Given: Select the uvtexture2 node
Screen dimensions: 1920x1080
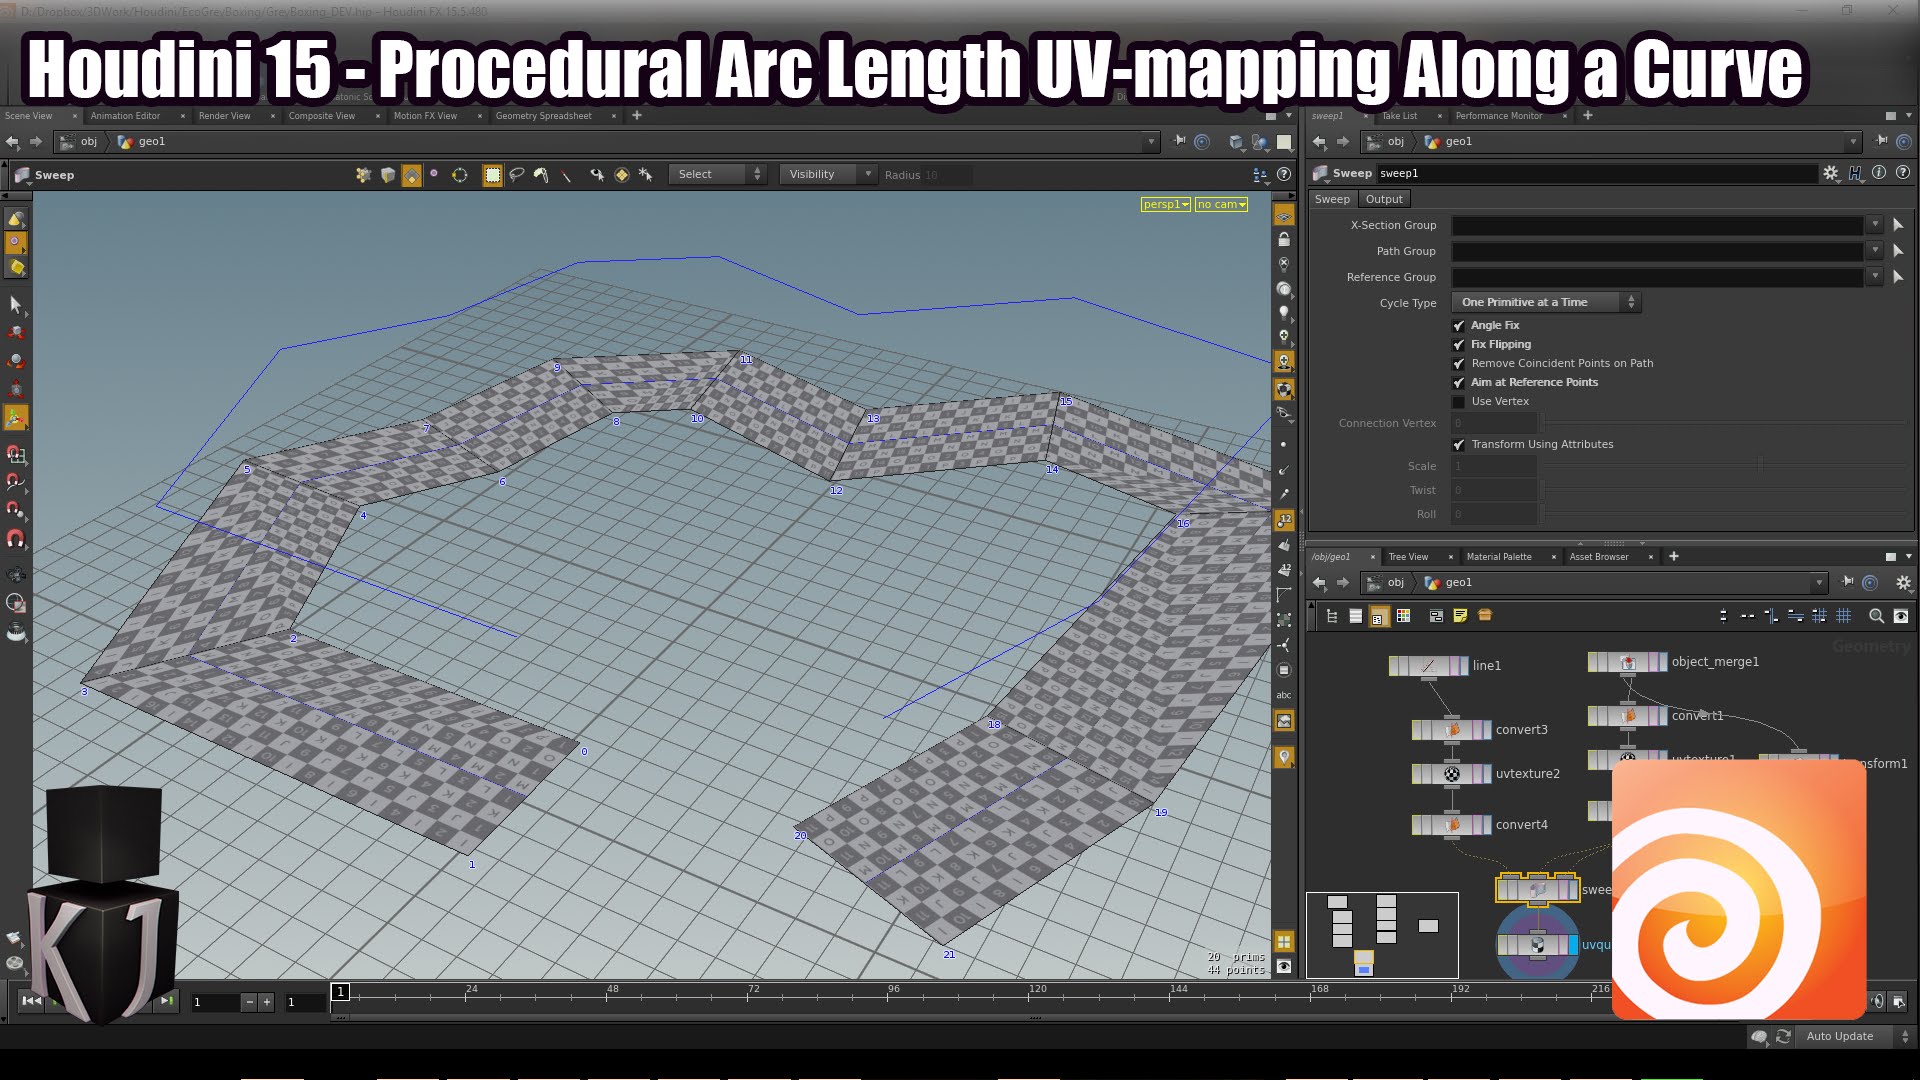Looking at the screenshot, I should [x=1452, y=774].
